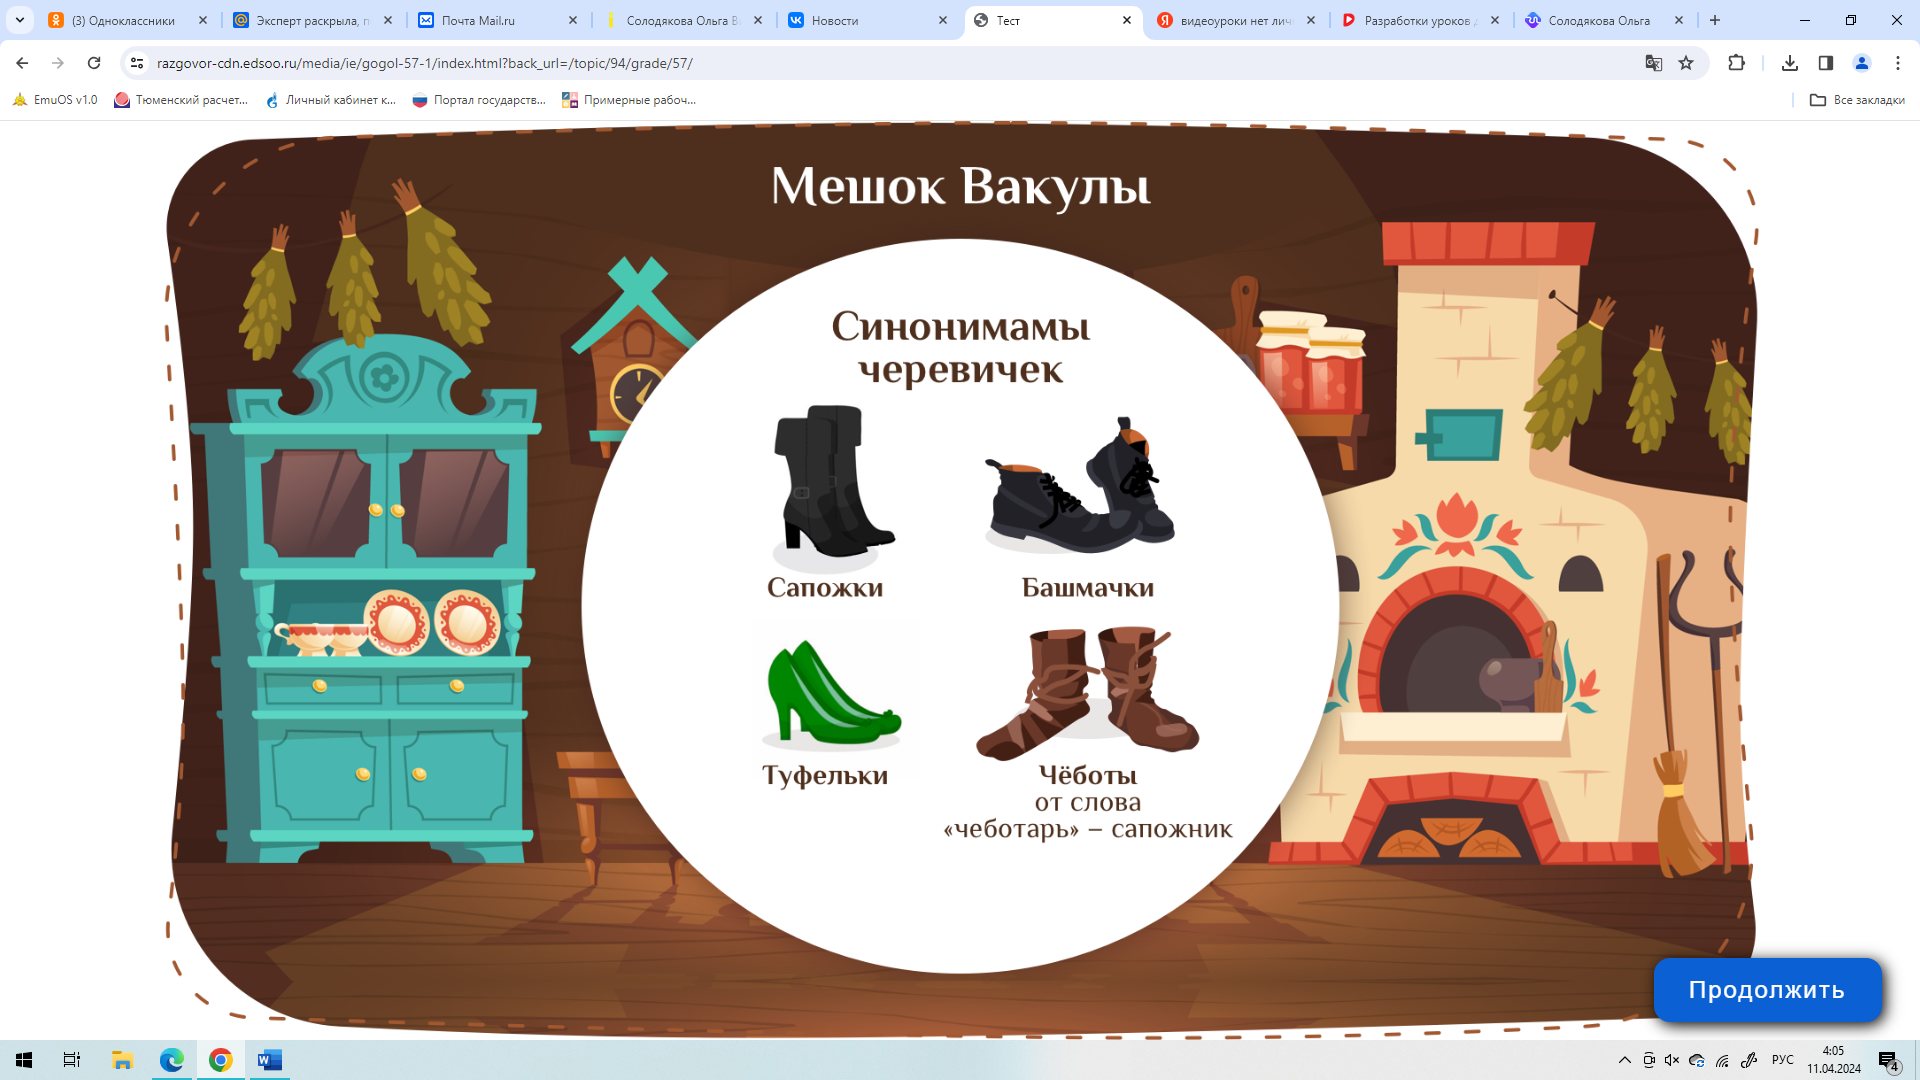The height and width of the screenshot is (1080, 1920).
Task: Click the Синонимамы черевичек heading
Action: coord(960,347)
